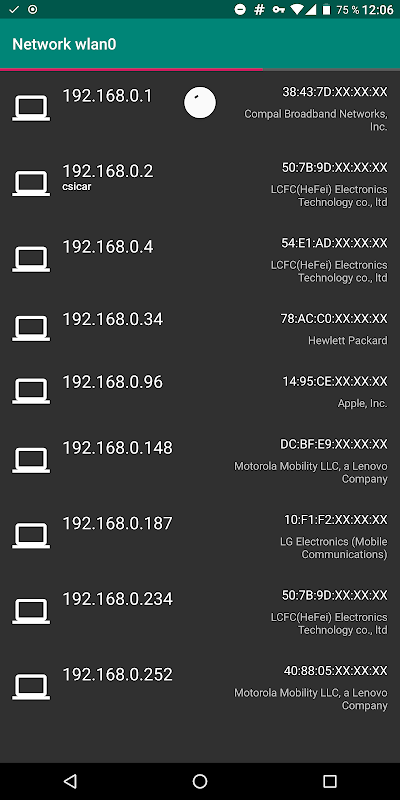Open recent apps with the square button
The image size is (400, 800).
coord(330,781)
